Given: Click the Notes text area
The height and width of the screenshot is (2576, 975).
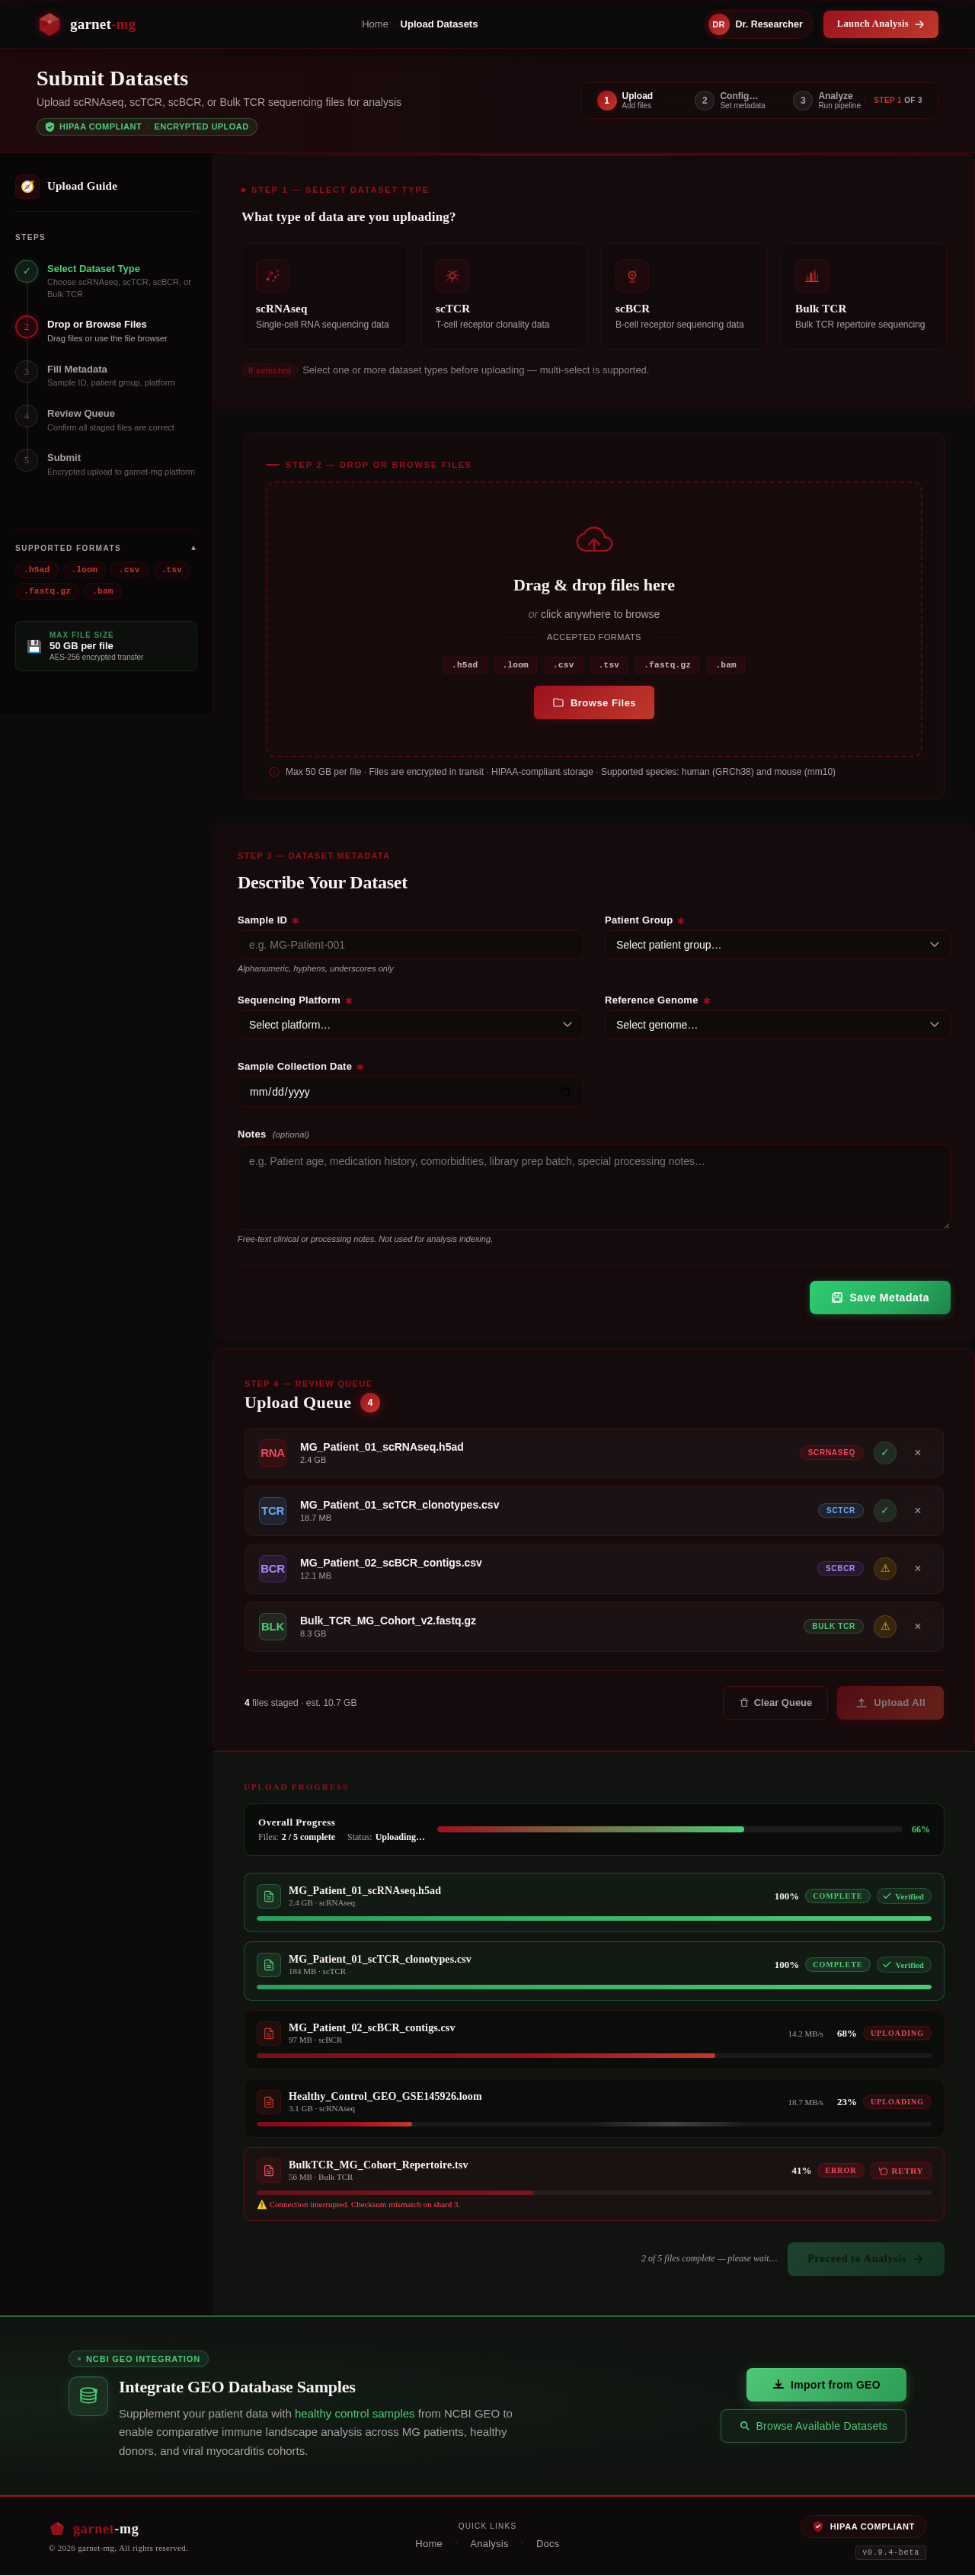Looking at the screenshot, I should [x=594, y=1187].
